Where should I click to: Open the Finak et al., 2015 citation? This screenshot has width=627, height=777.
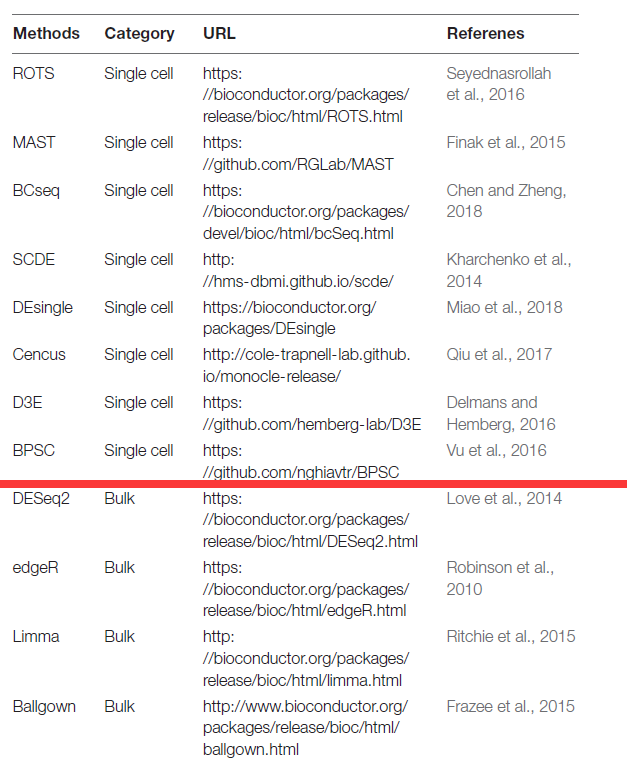(505, 142)
